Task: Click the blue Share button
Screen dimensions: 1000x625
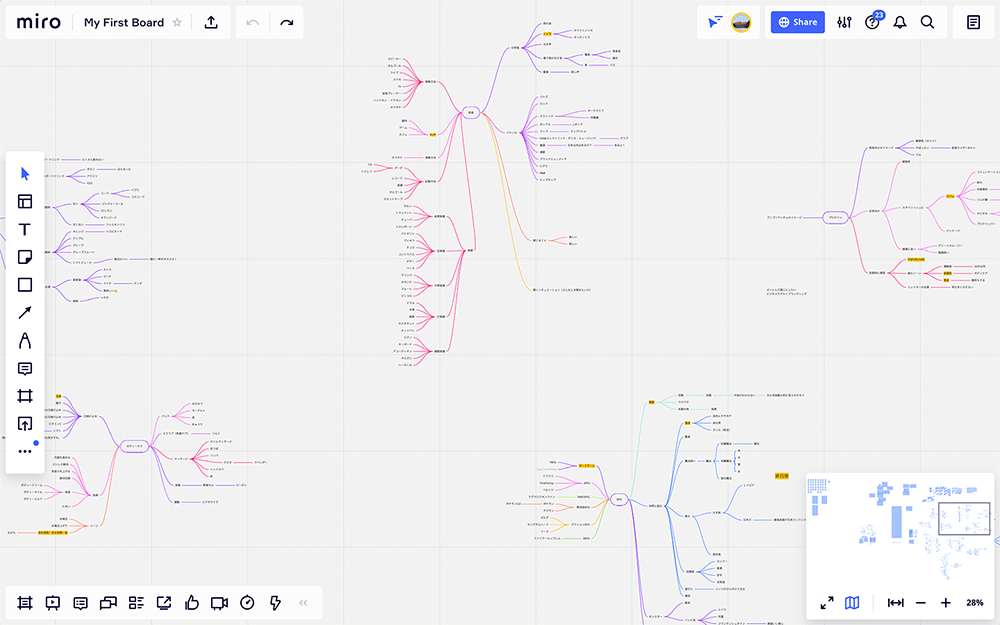Action: click(x=797, y=22)
